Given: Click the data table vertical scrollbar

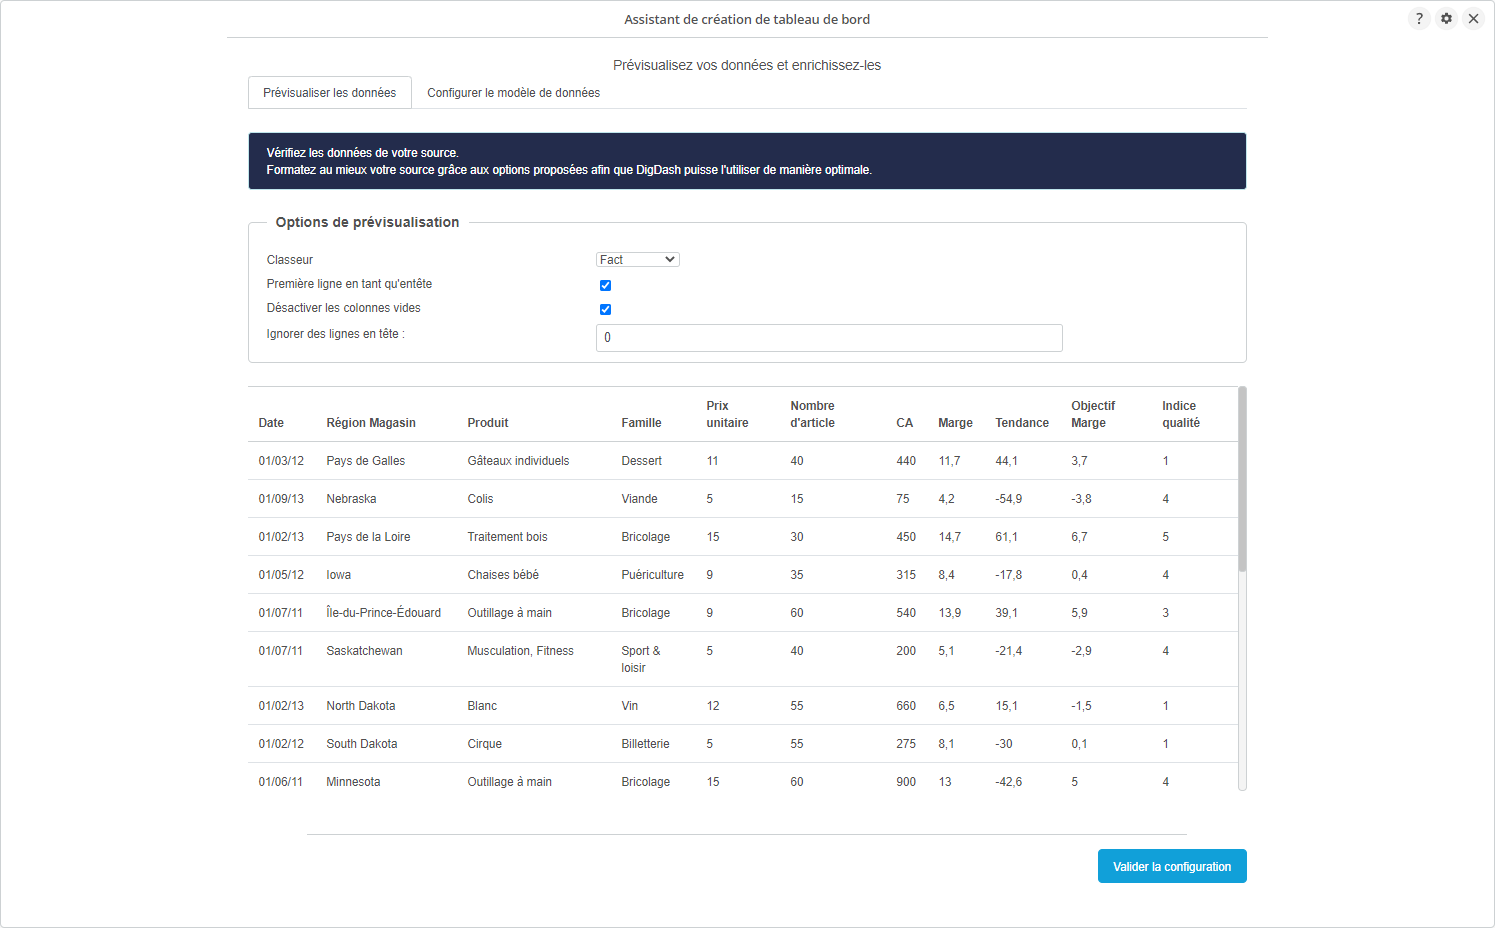Looking at the screenshot, I should tap(1242, 480).
